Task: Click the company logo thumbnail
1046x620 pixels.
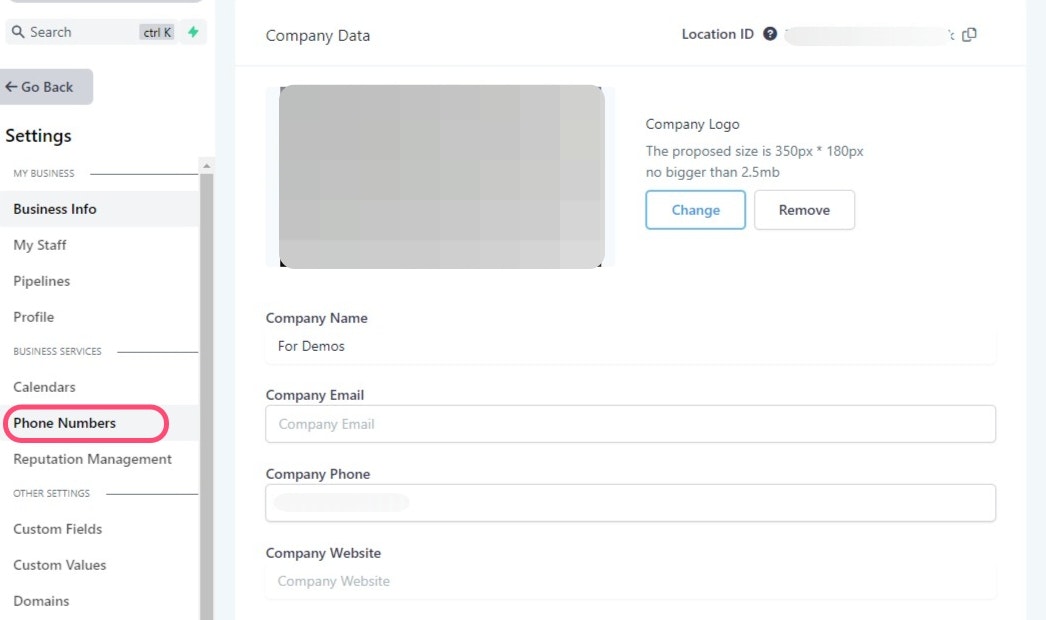Action: coord(442,177)
